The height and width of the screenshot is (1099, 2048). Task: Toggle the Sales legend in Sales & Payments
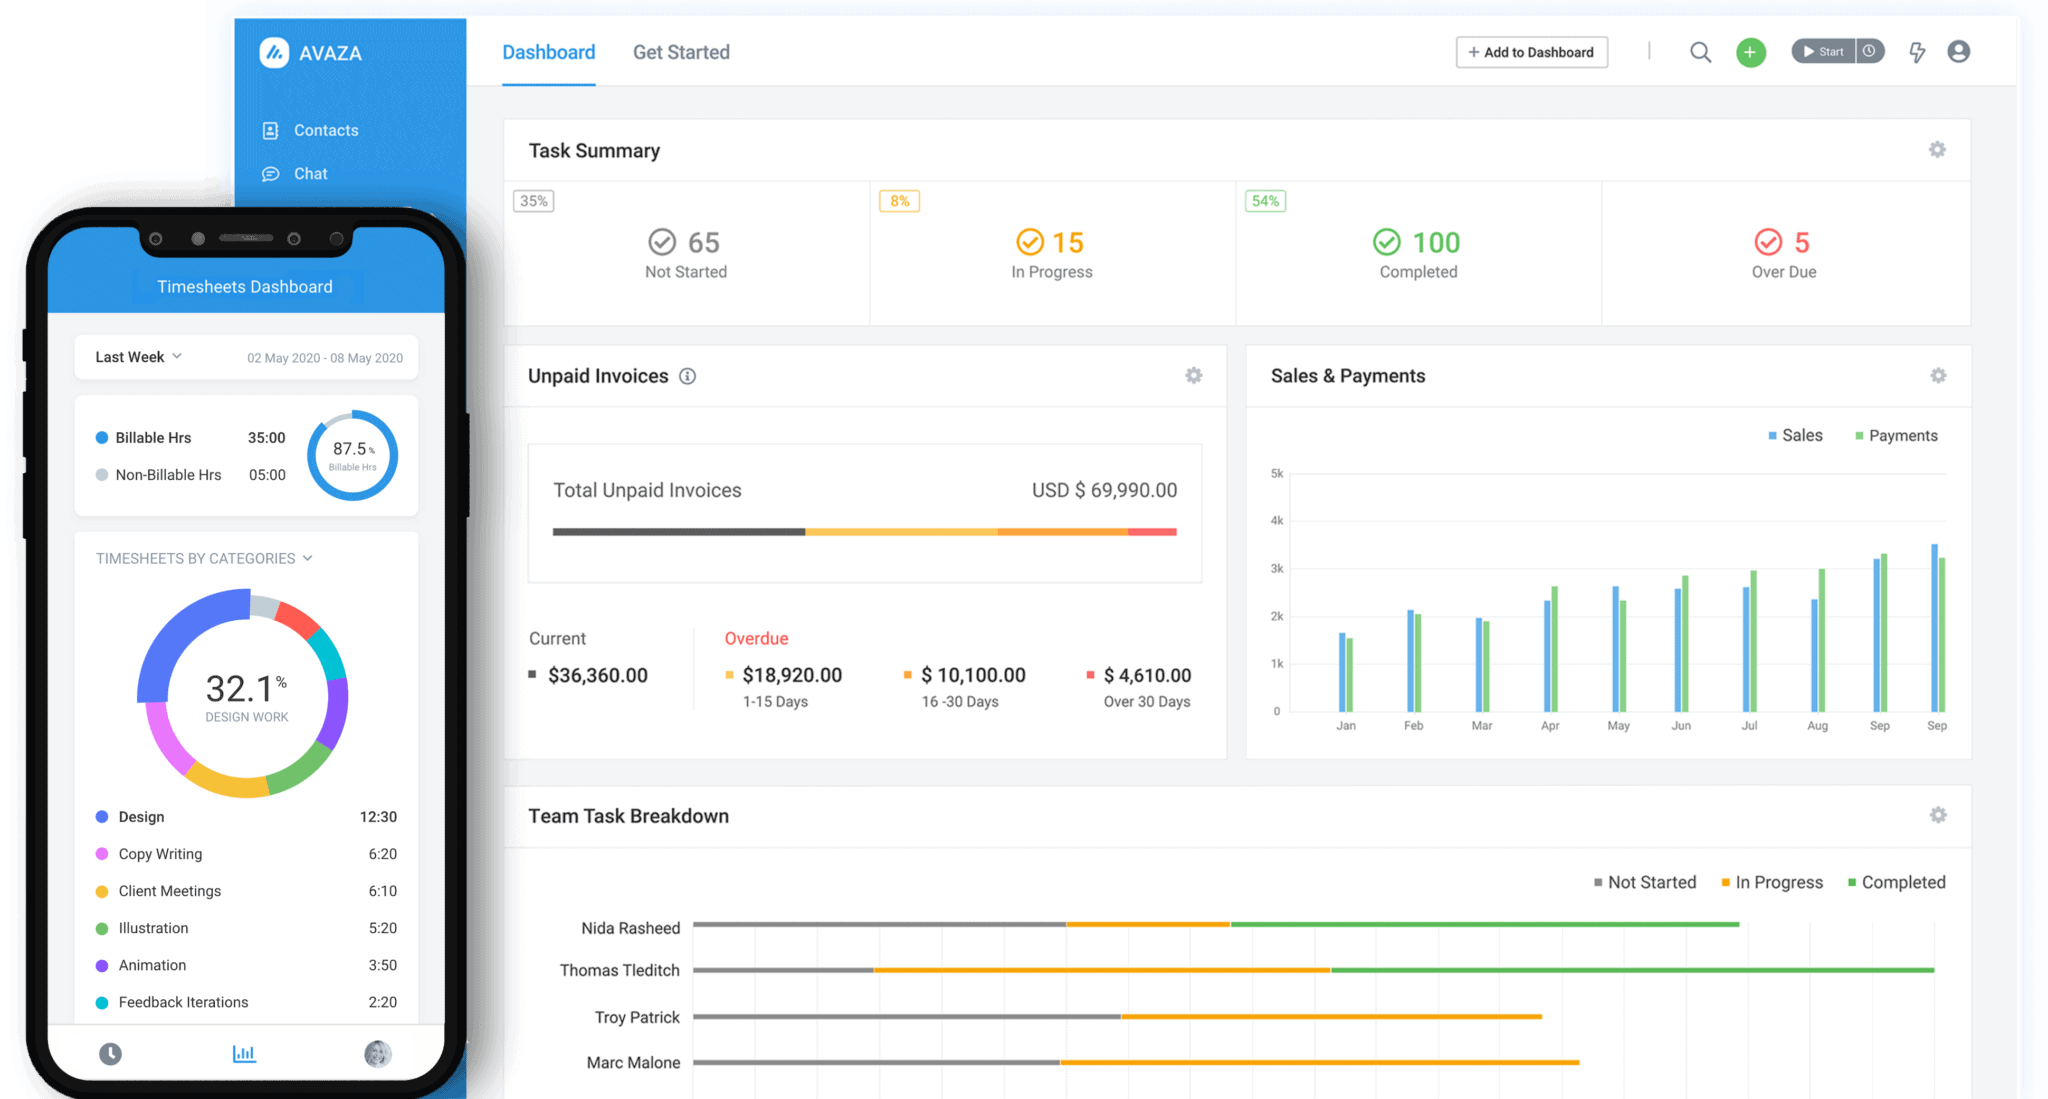point(1794,435)
